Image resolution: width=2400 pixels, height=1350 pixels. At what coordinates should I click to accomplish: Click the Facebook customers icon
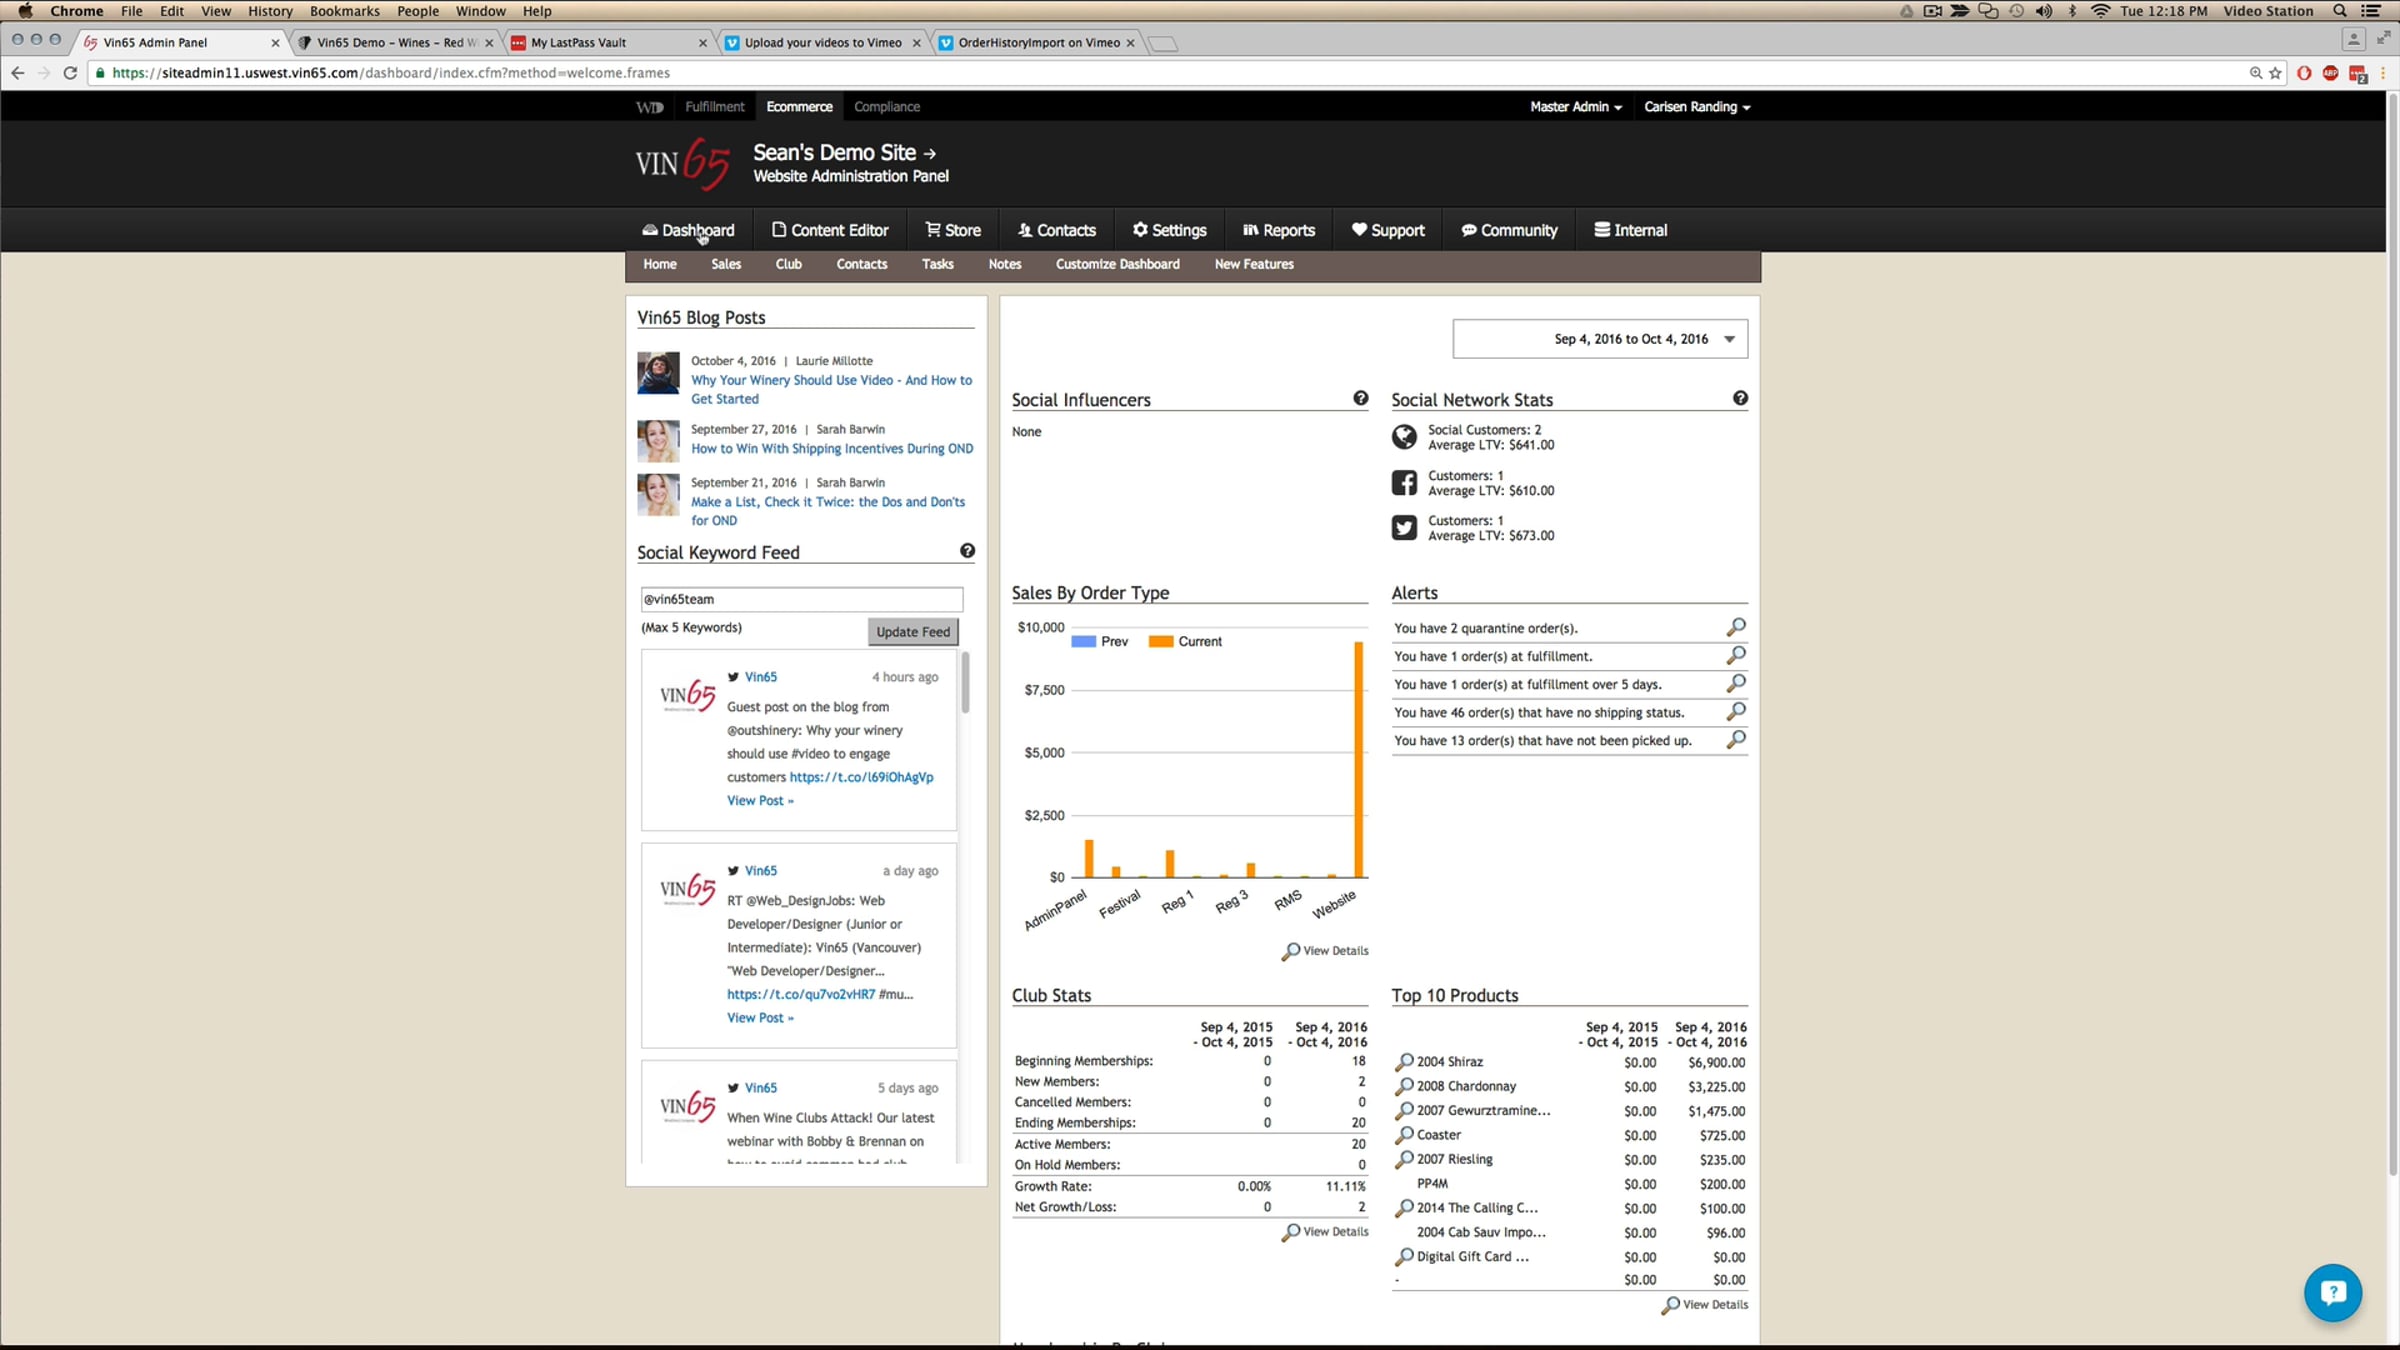click(1404, 483)
